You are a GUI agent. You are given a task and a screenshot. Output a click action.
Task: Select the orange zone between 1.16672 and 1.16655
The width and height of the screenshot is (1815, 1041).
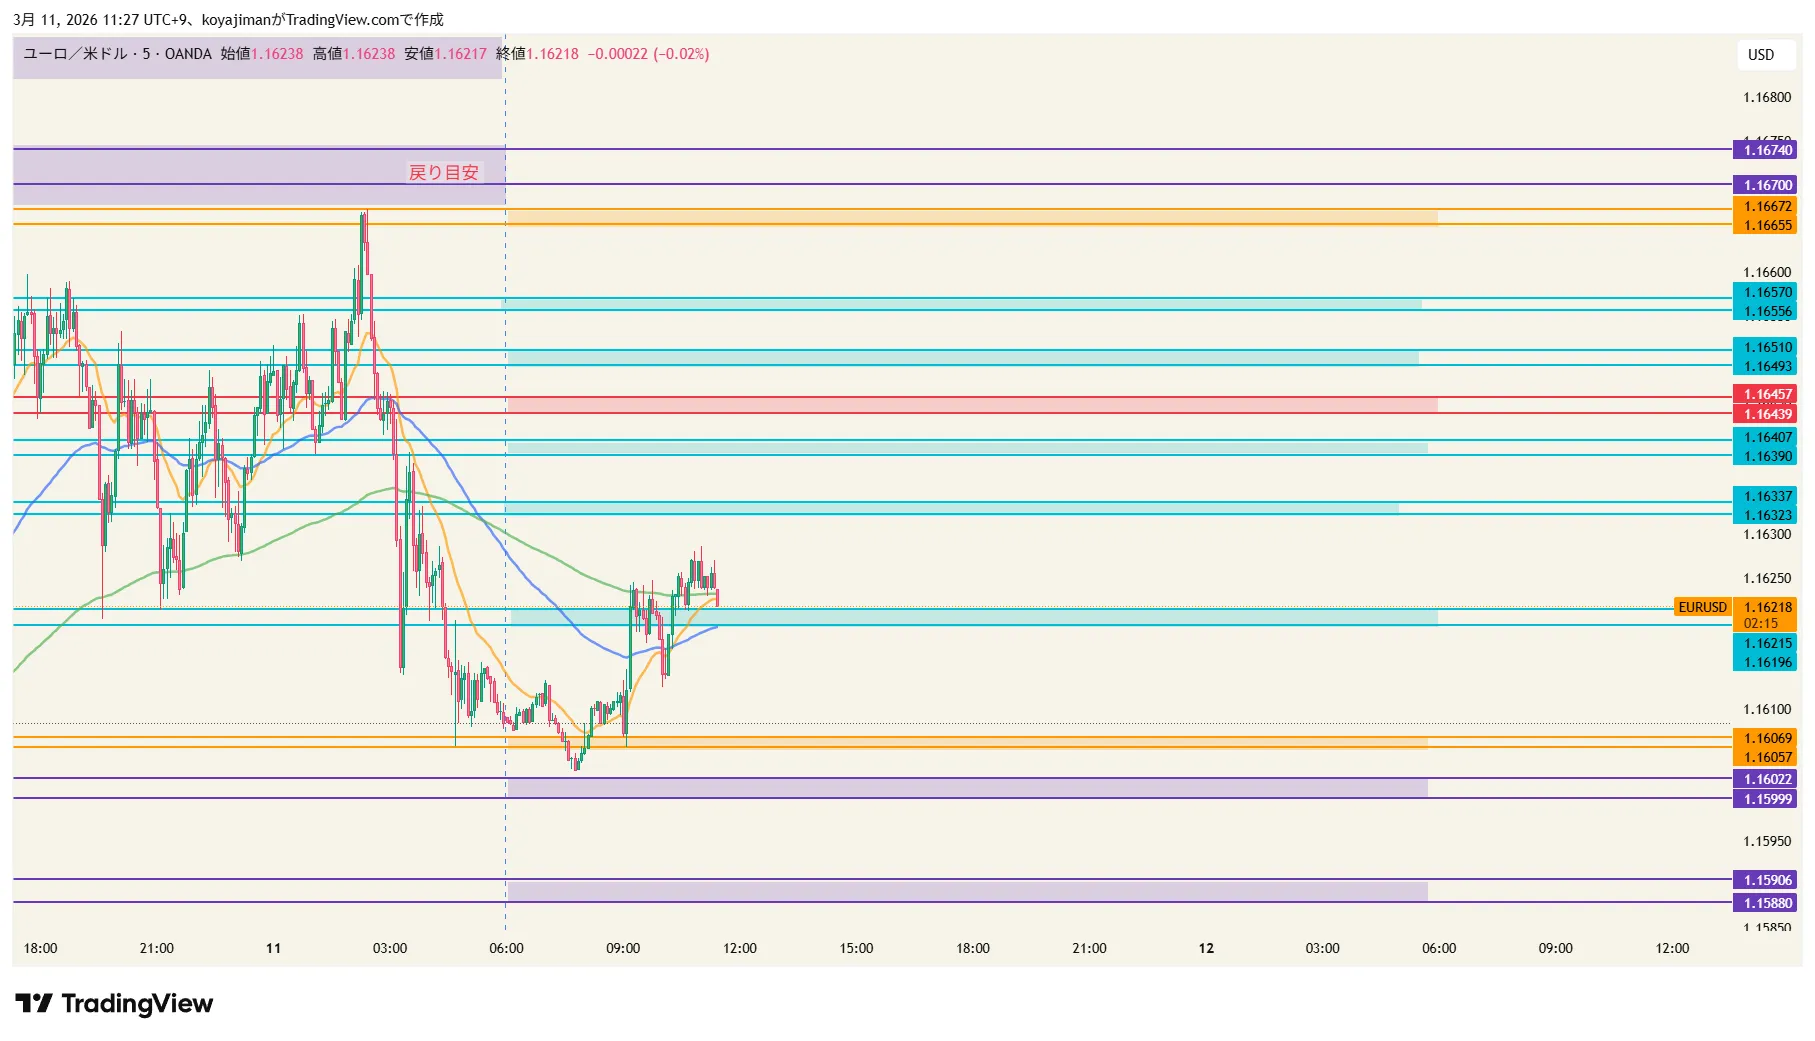(x=972, y=216)
